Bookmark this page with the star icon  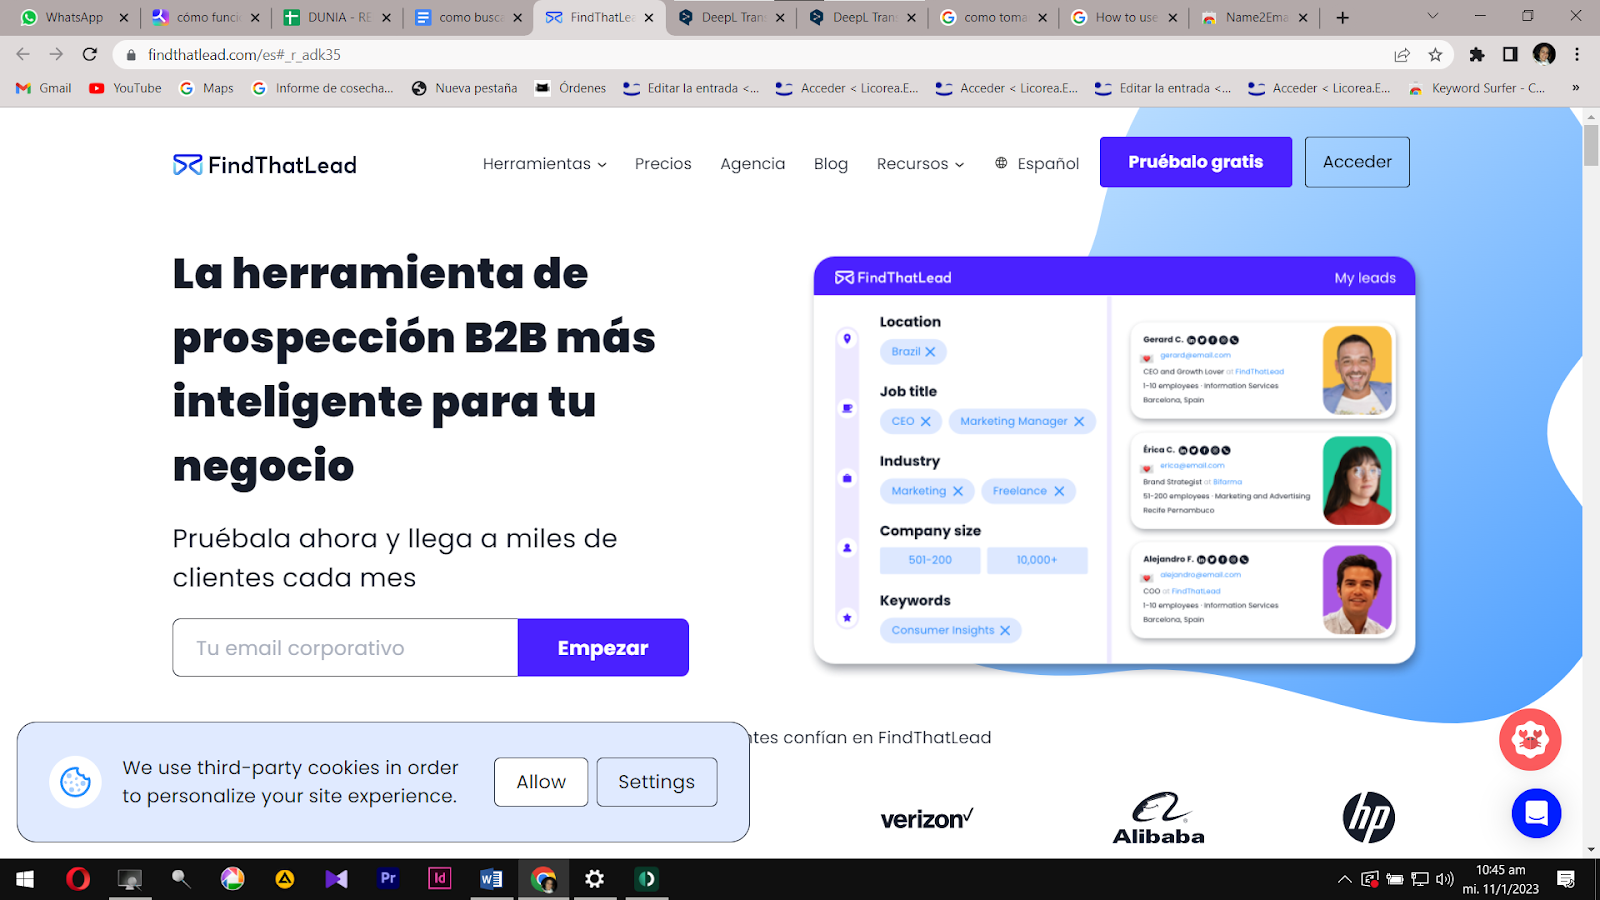coord(1436,55)
